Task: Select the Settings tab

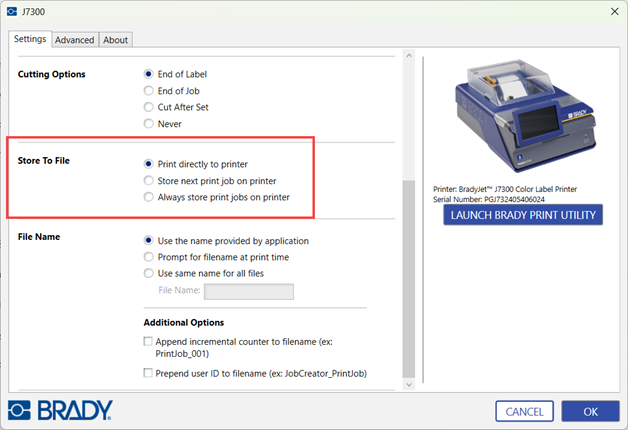Action: pyautogui.click(x=30, y=39)
